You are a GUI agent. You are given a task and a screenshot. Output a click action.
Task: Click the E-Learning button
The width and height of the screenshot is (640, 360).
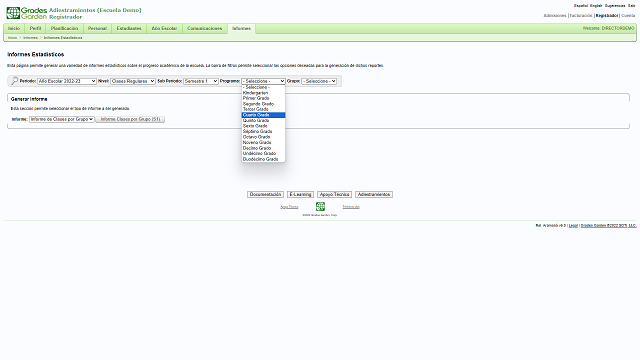300,195
